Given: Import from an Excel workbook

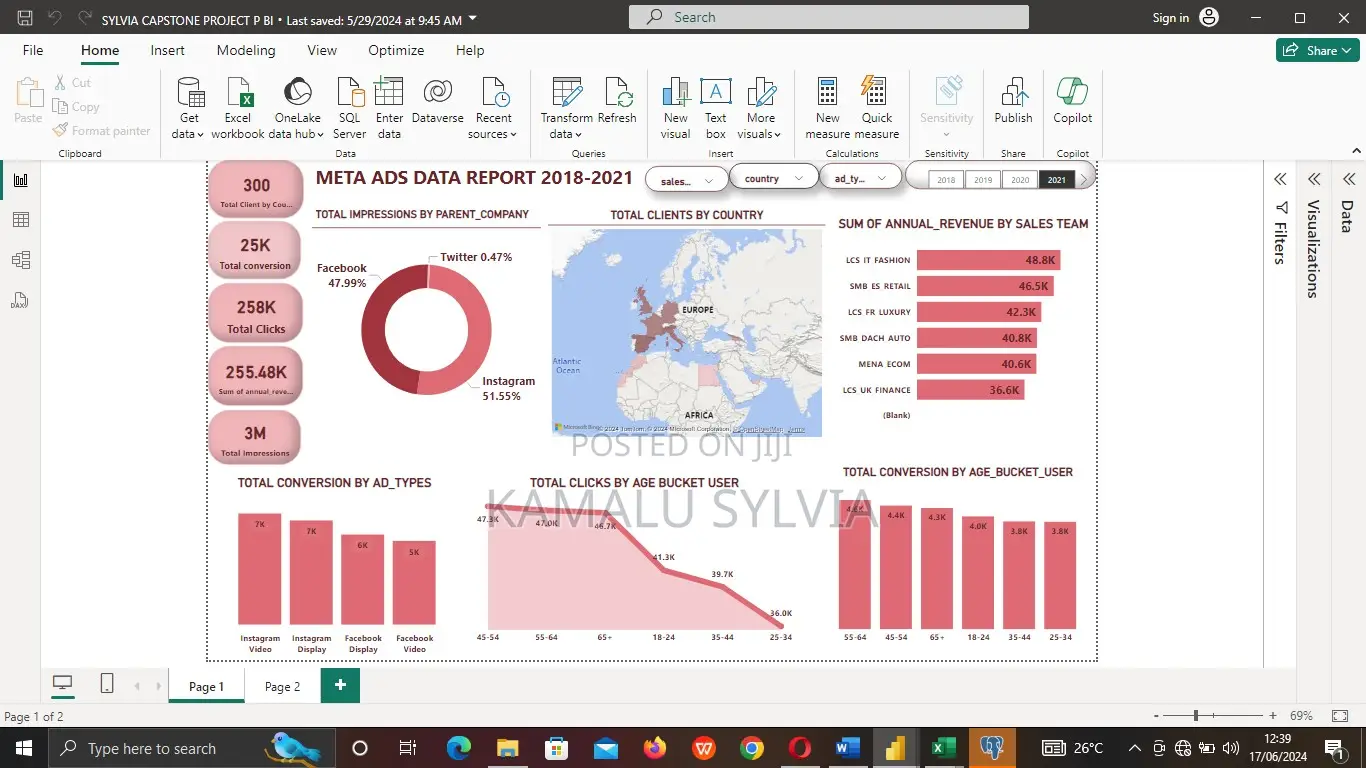Looking at the screenshot, I should tap(238, 108).
